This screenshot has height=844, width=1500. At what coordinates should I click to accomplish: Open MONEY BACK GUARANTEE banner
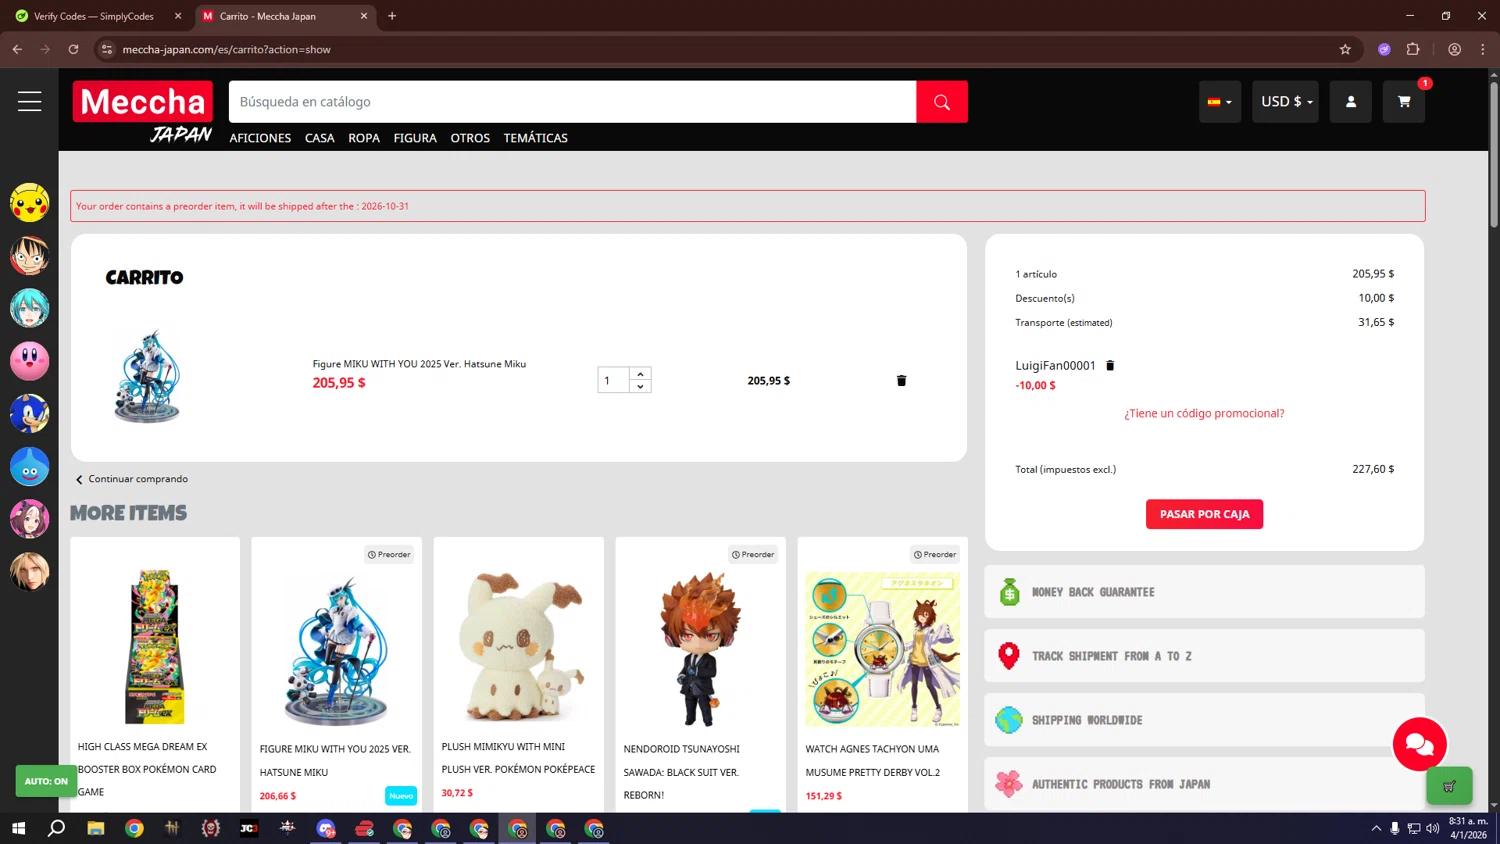coord(1204,592)
